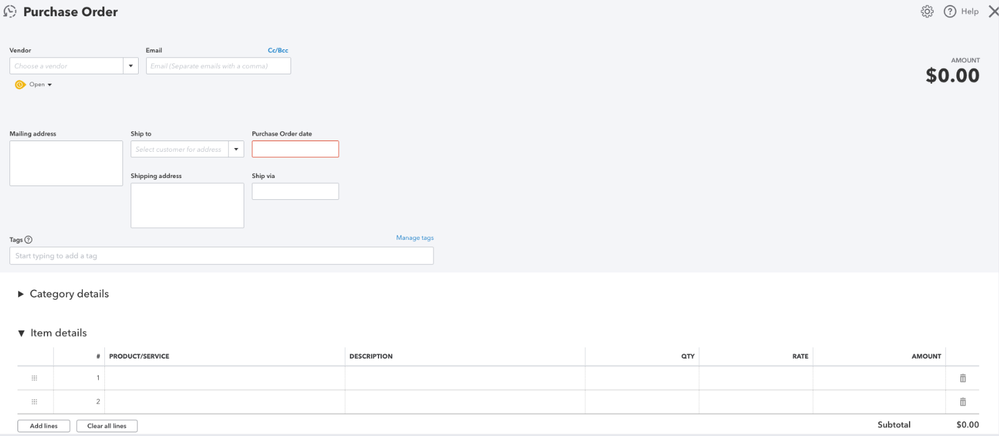Click Description cell in line 2
The width and height of the screenshot is (999, 436).
point(465,402)
